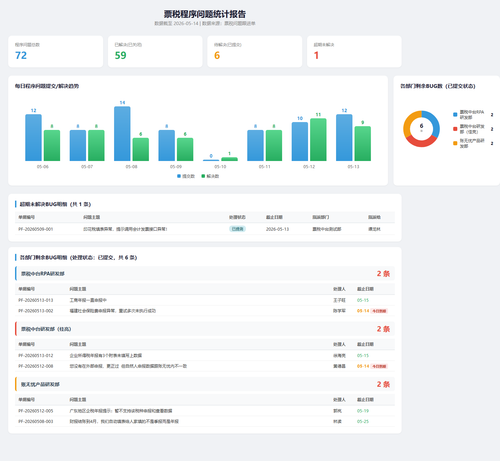Toggle the blue submitted-count legend item
This screenshot has height=461, width=500.
coord(186,176)
